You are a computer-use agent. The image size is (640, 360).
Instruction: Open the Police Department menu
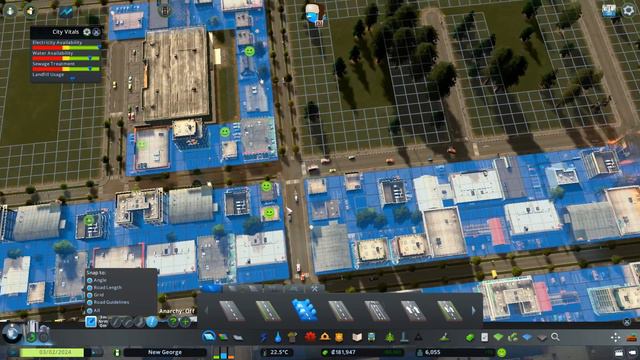tap(339, 337)
